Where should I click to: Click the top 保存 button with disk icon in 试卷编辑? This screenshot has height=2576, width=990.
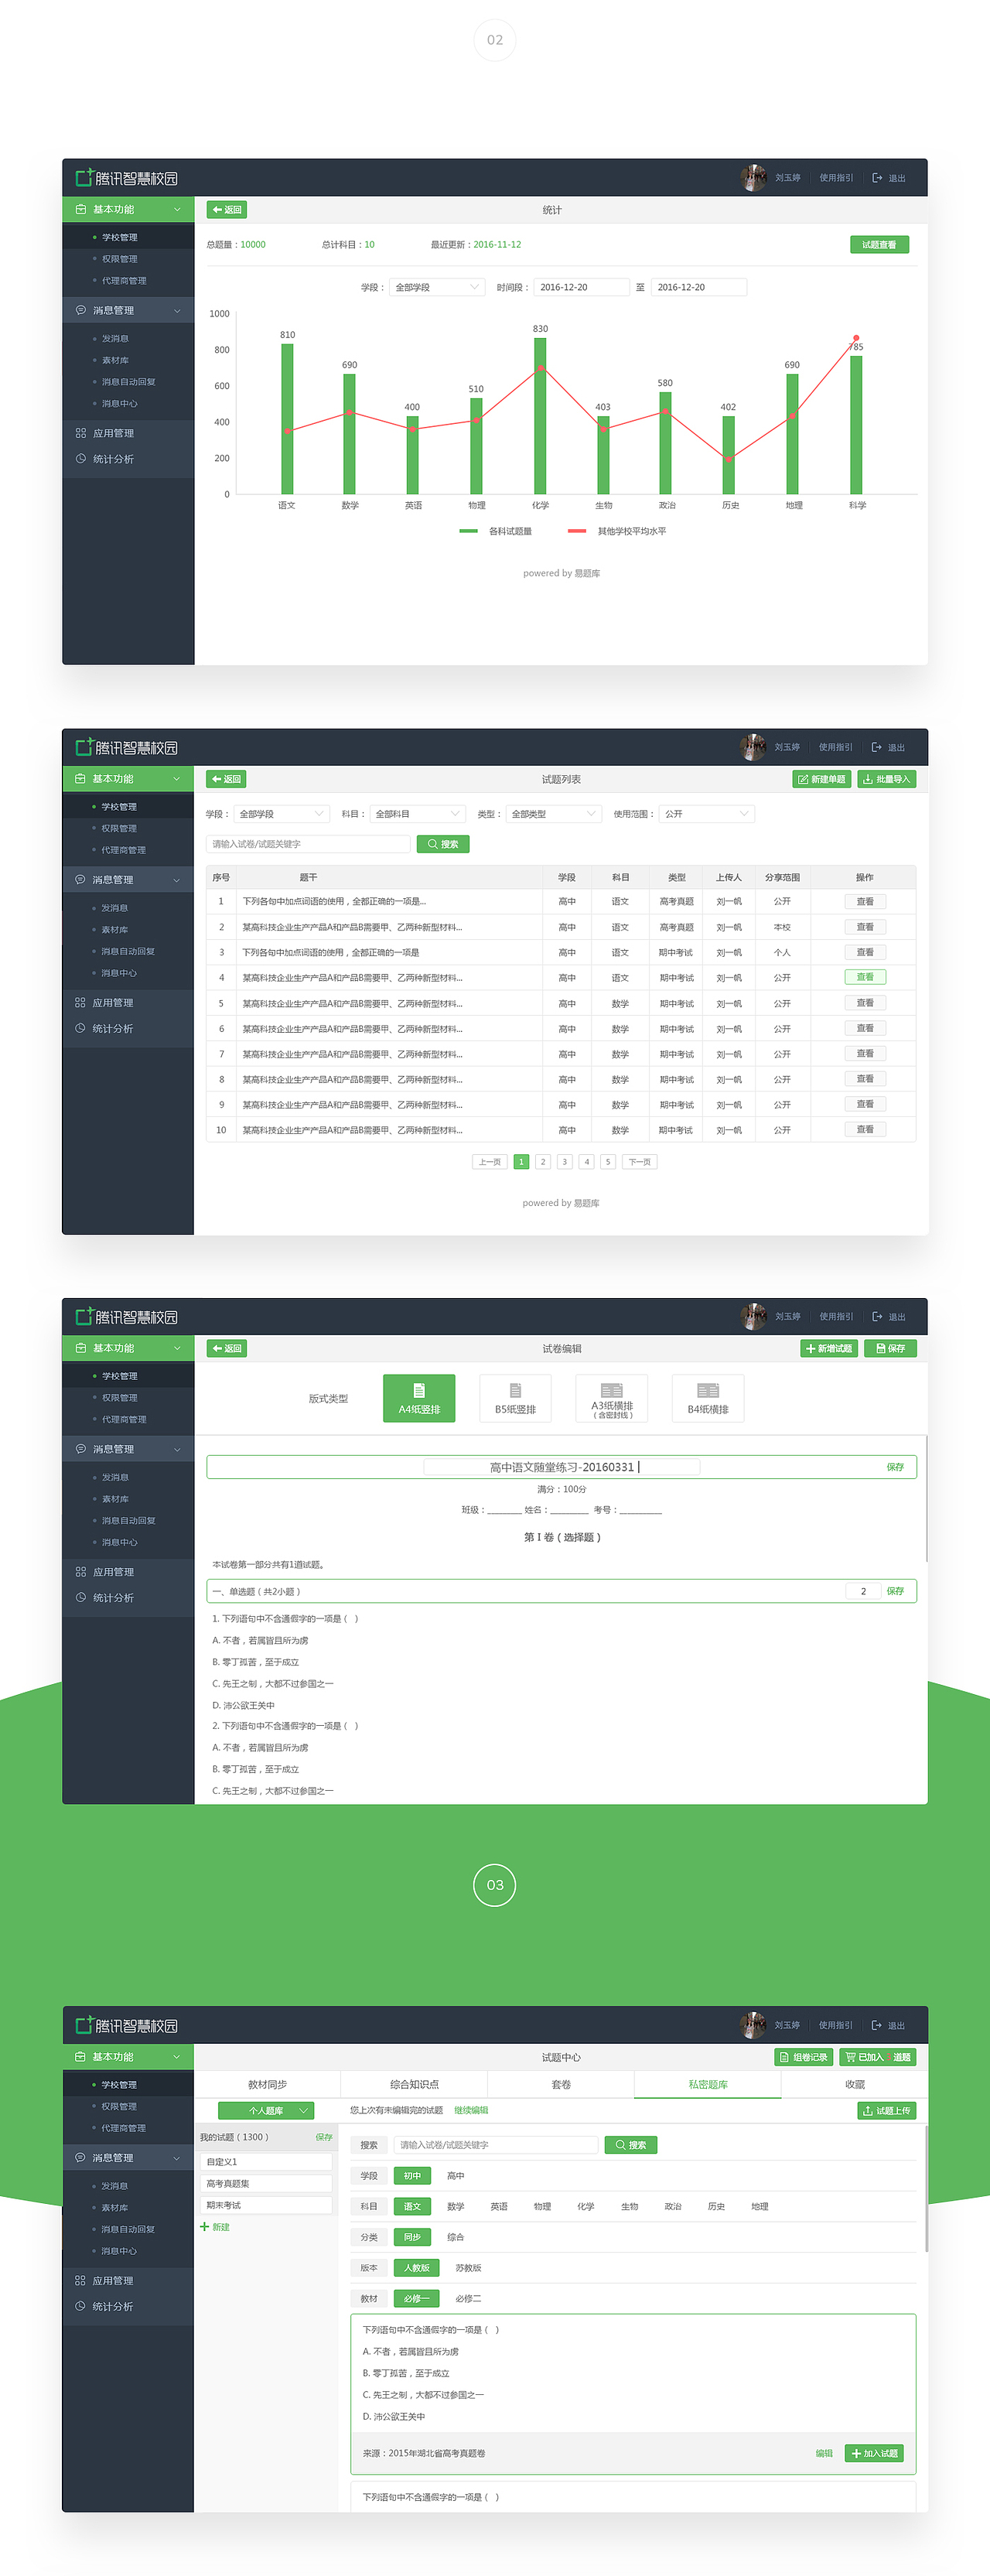point(890,1348)
